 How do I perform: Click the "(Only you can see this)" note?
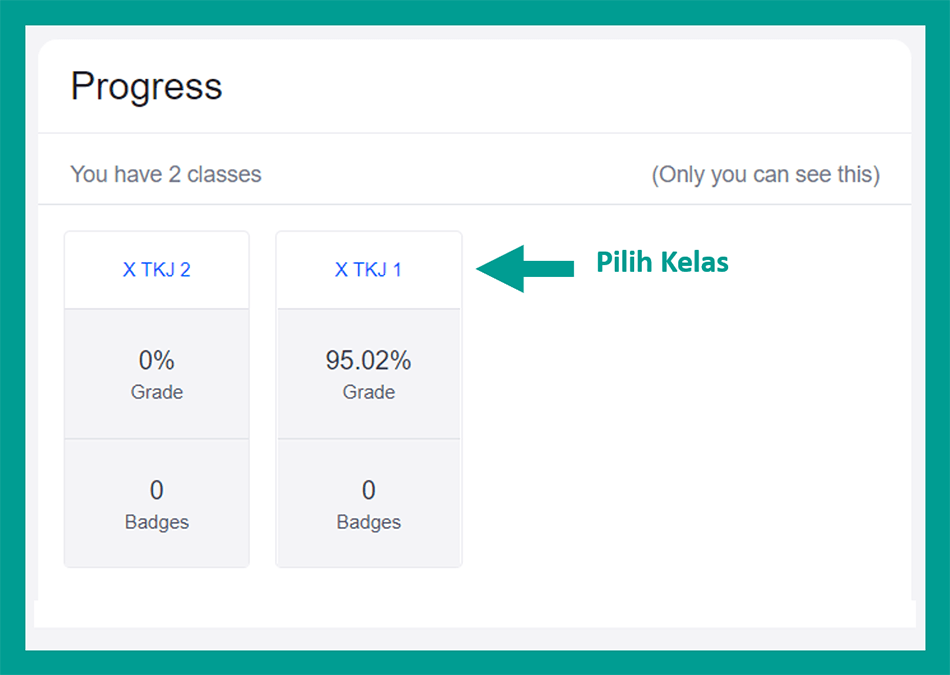[x=765, y=174]
